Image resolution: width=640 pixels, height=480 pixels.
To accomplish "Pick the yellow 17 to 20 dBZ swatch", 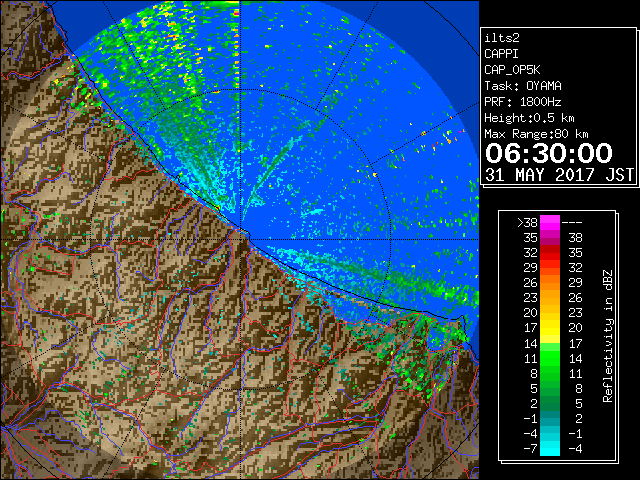I will pos(550,328).
